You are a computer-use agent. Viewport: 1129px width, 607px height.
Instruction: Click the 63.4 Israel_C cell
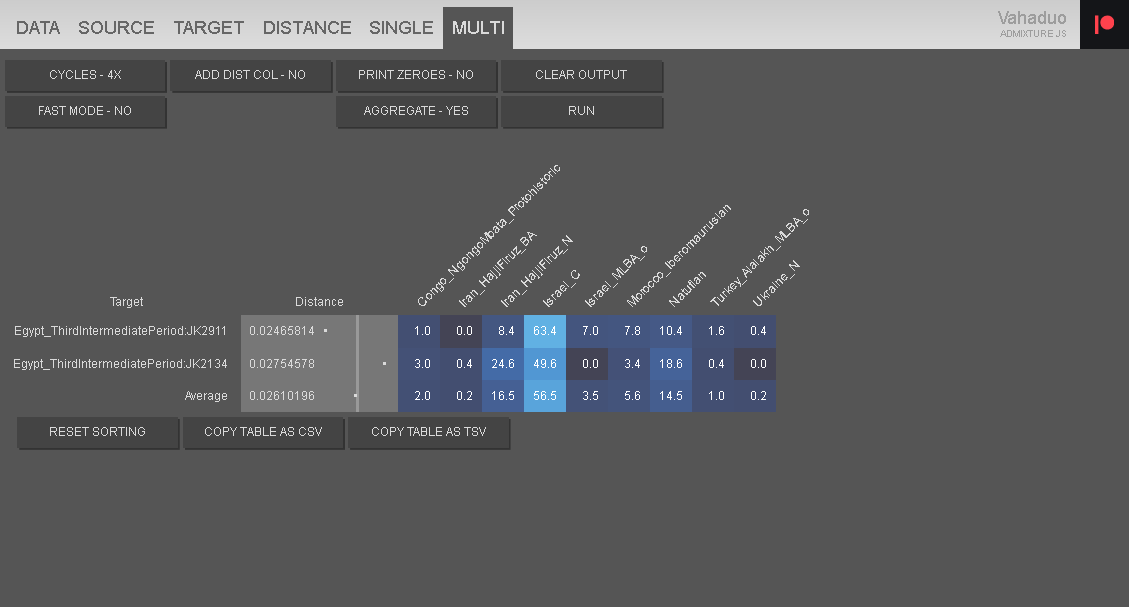point(545,331)
